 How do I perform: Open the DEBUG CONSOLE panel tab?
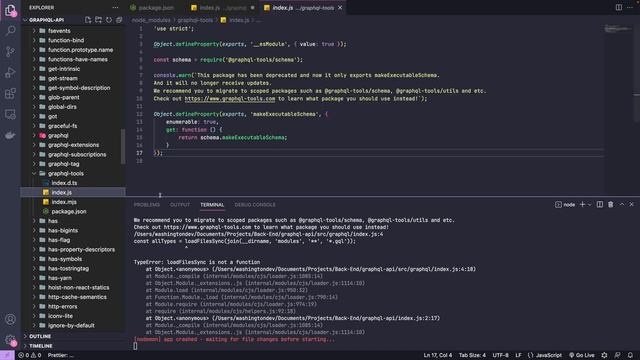(255, 204)
